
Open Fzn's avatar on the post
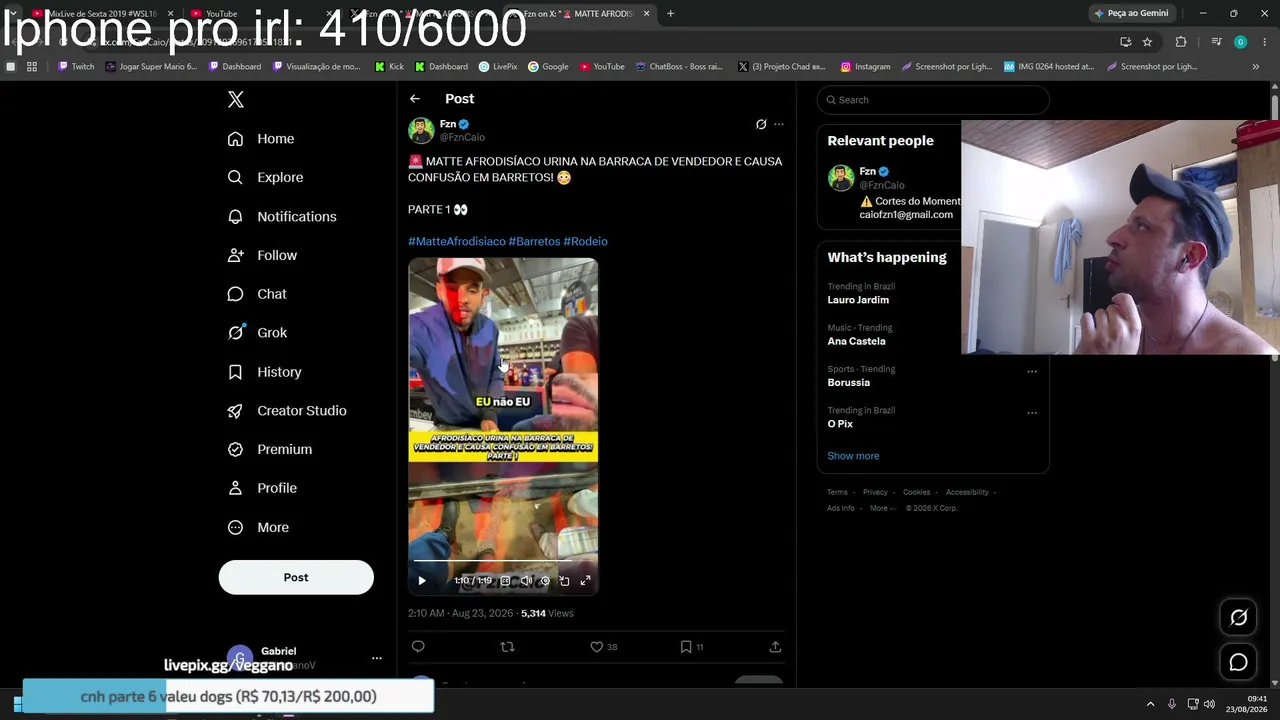coord(421,130)
